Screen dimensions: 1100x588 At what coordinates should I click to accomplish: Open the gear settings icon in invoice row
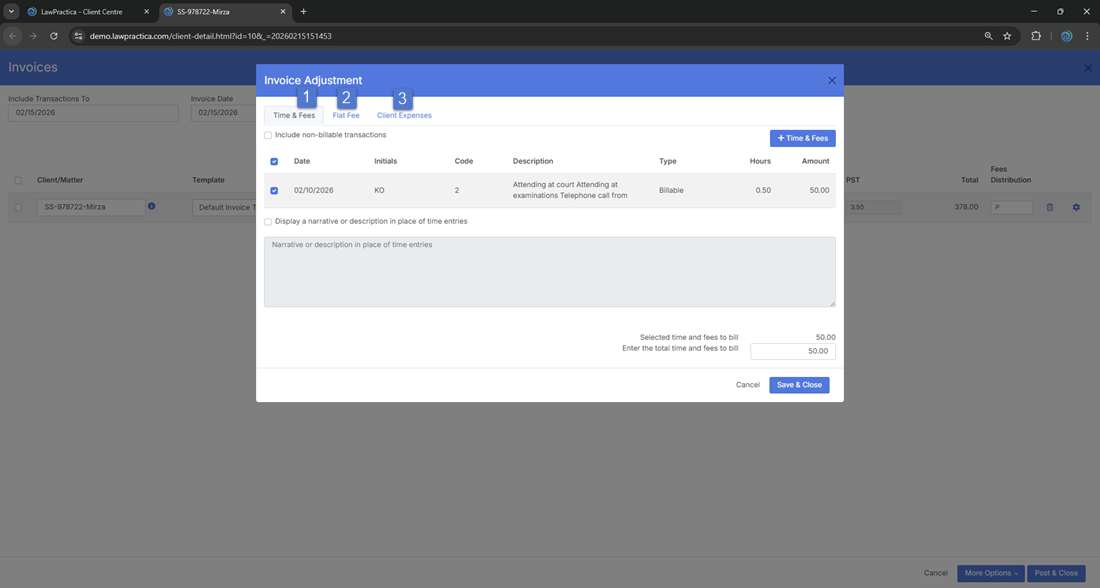(x=1076, y=207)
